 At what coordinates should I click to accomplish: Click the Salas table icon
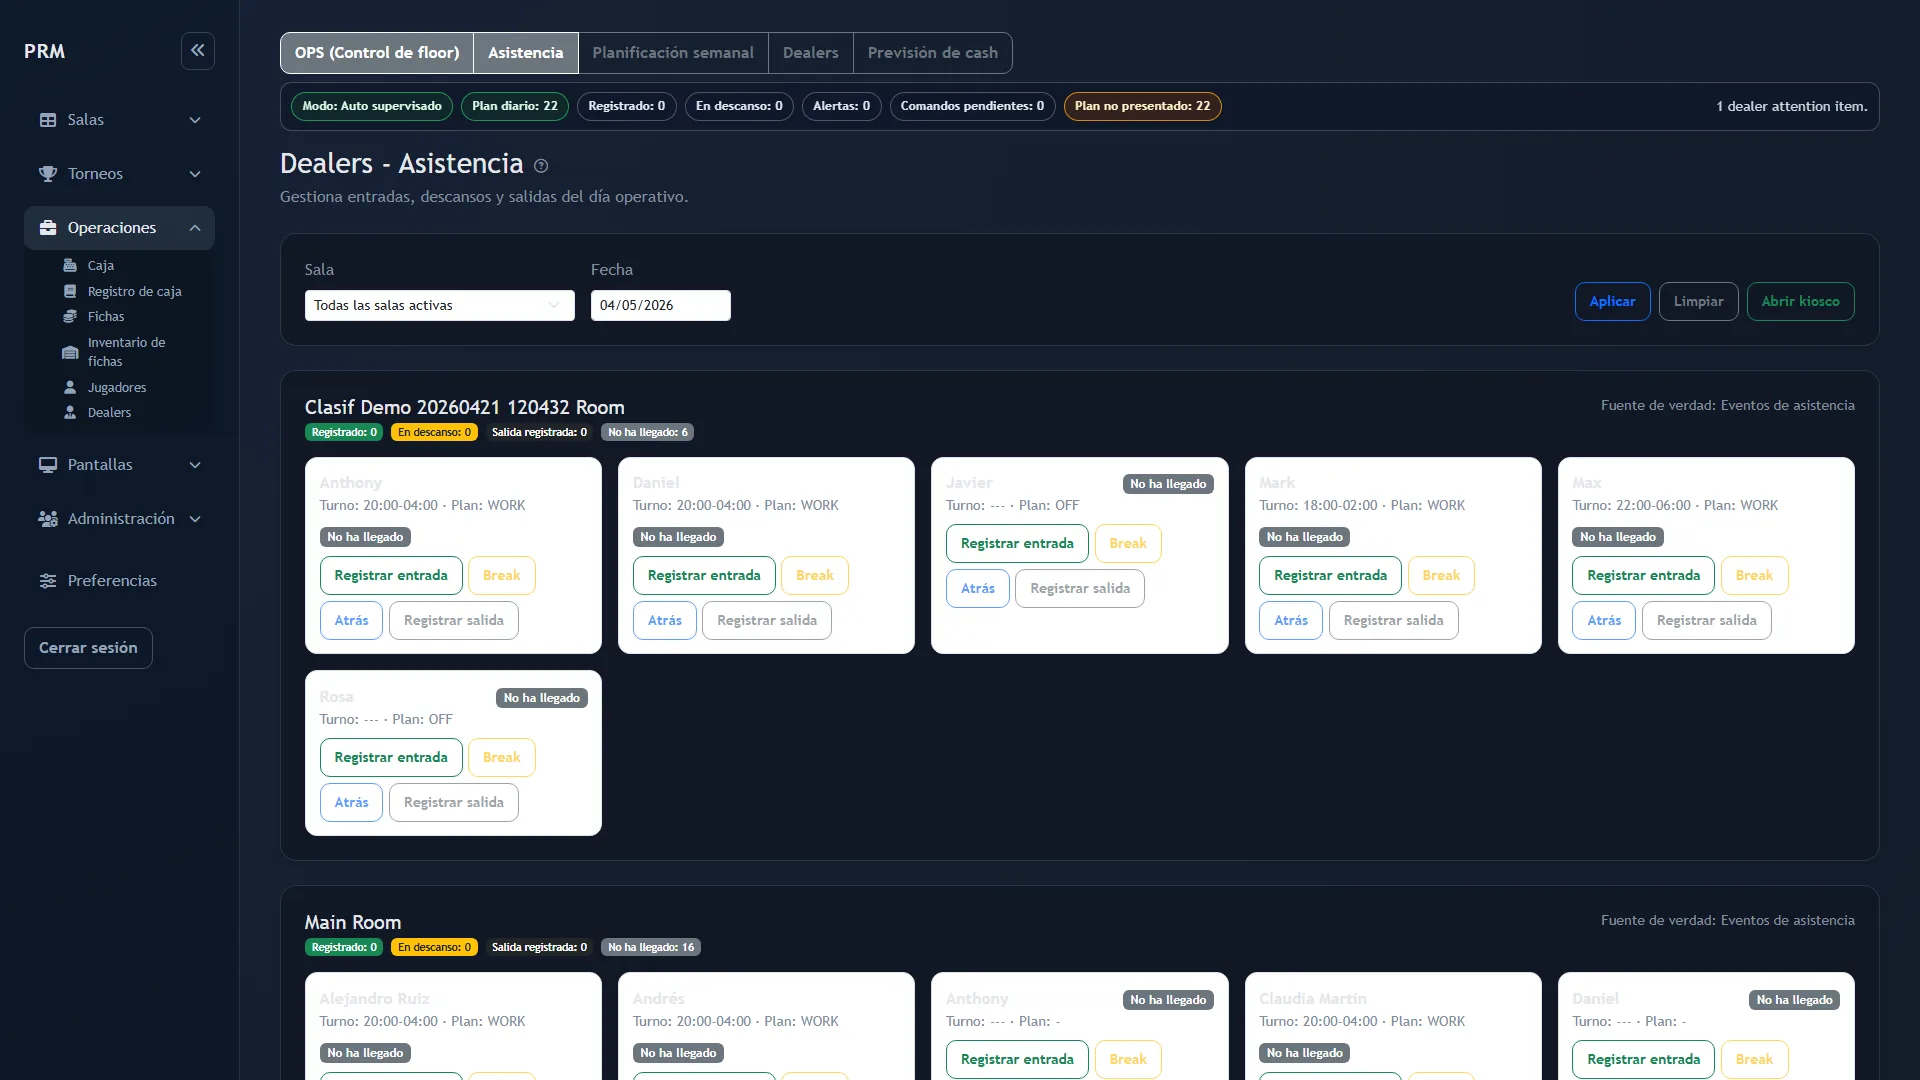48,120
